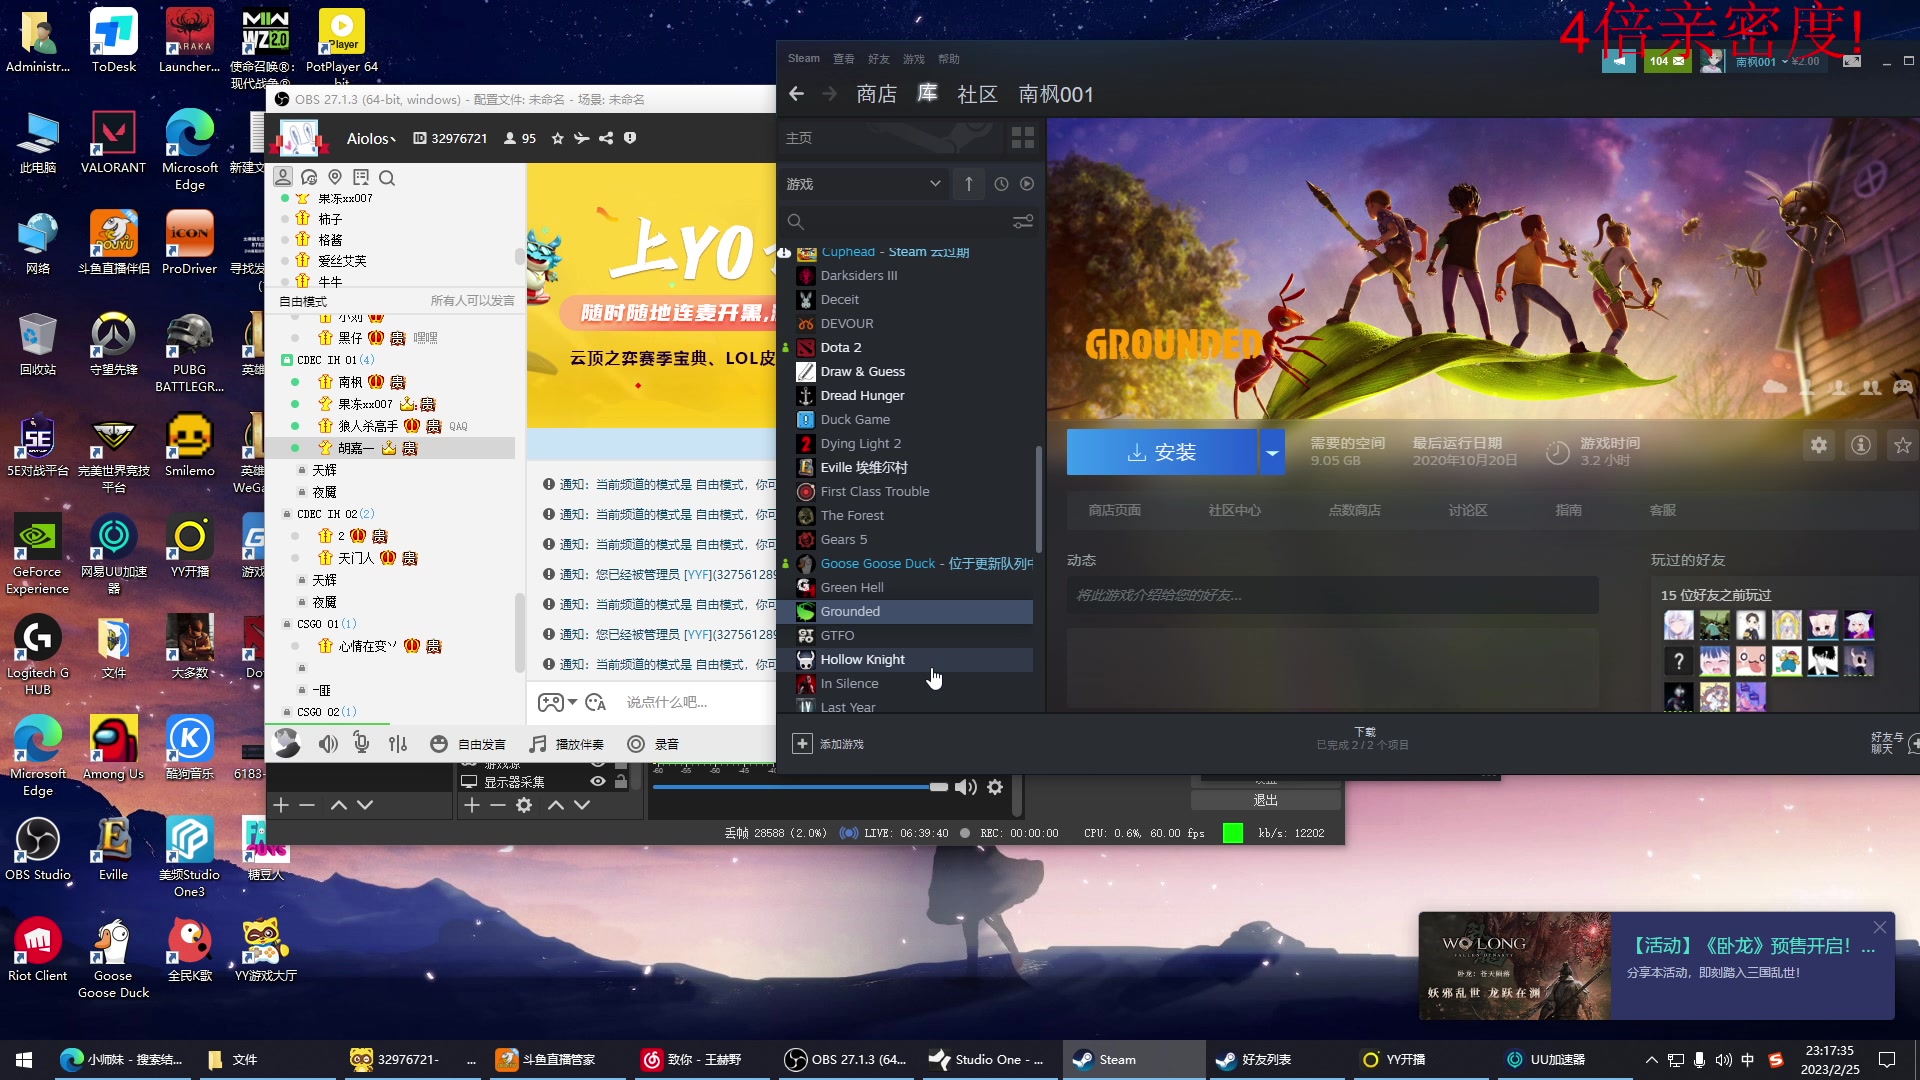Image resolution: width=1920 pixels, height=1080 pixels.
Task: Collapse the CSGO 01 channel in YY
Action: point(287,624)
